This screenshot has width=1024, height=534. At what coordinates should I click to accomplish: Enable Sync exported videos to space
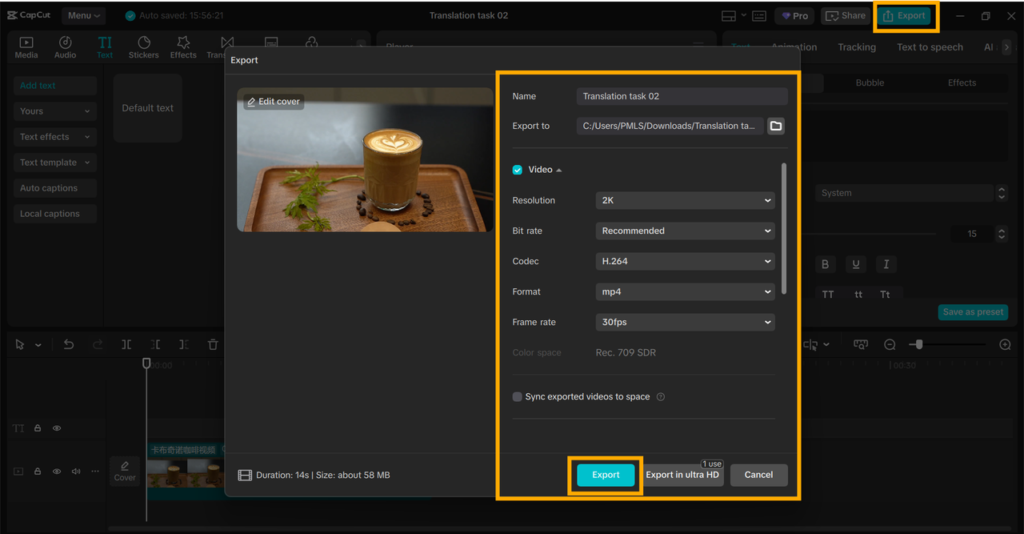(517, 397)
